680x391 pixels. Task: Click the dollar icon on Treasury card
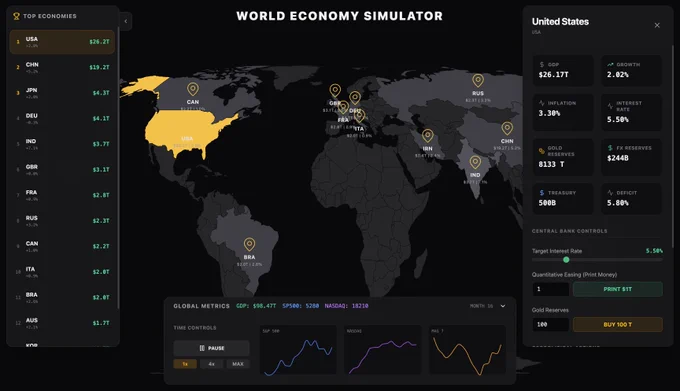[x=542, y=192]
